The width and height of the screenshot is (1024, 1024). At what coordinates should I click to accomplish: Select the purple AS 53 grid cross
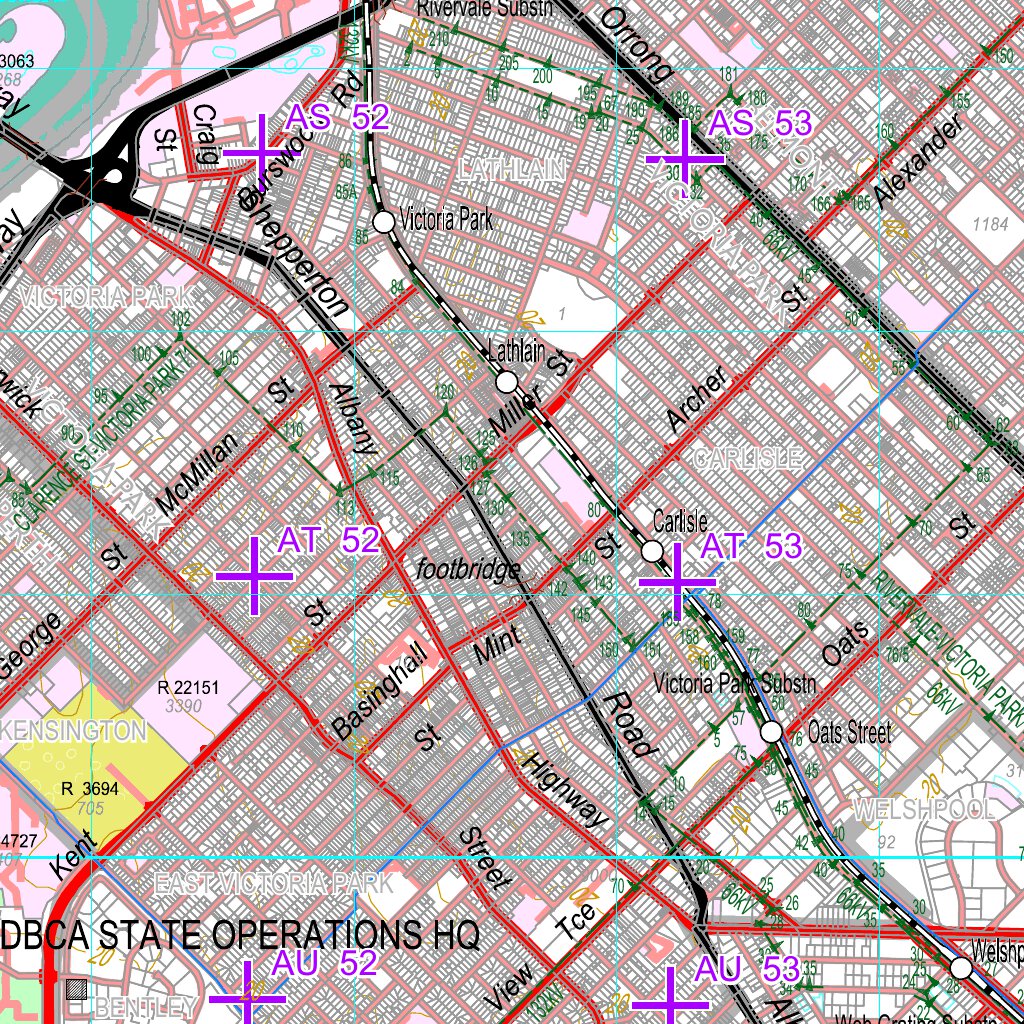coord(685,159)
